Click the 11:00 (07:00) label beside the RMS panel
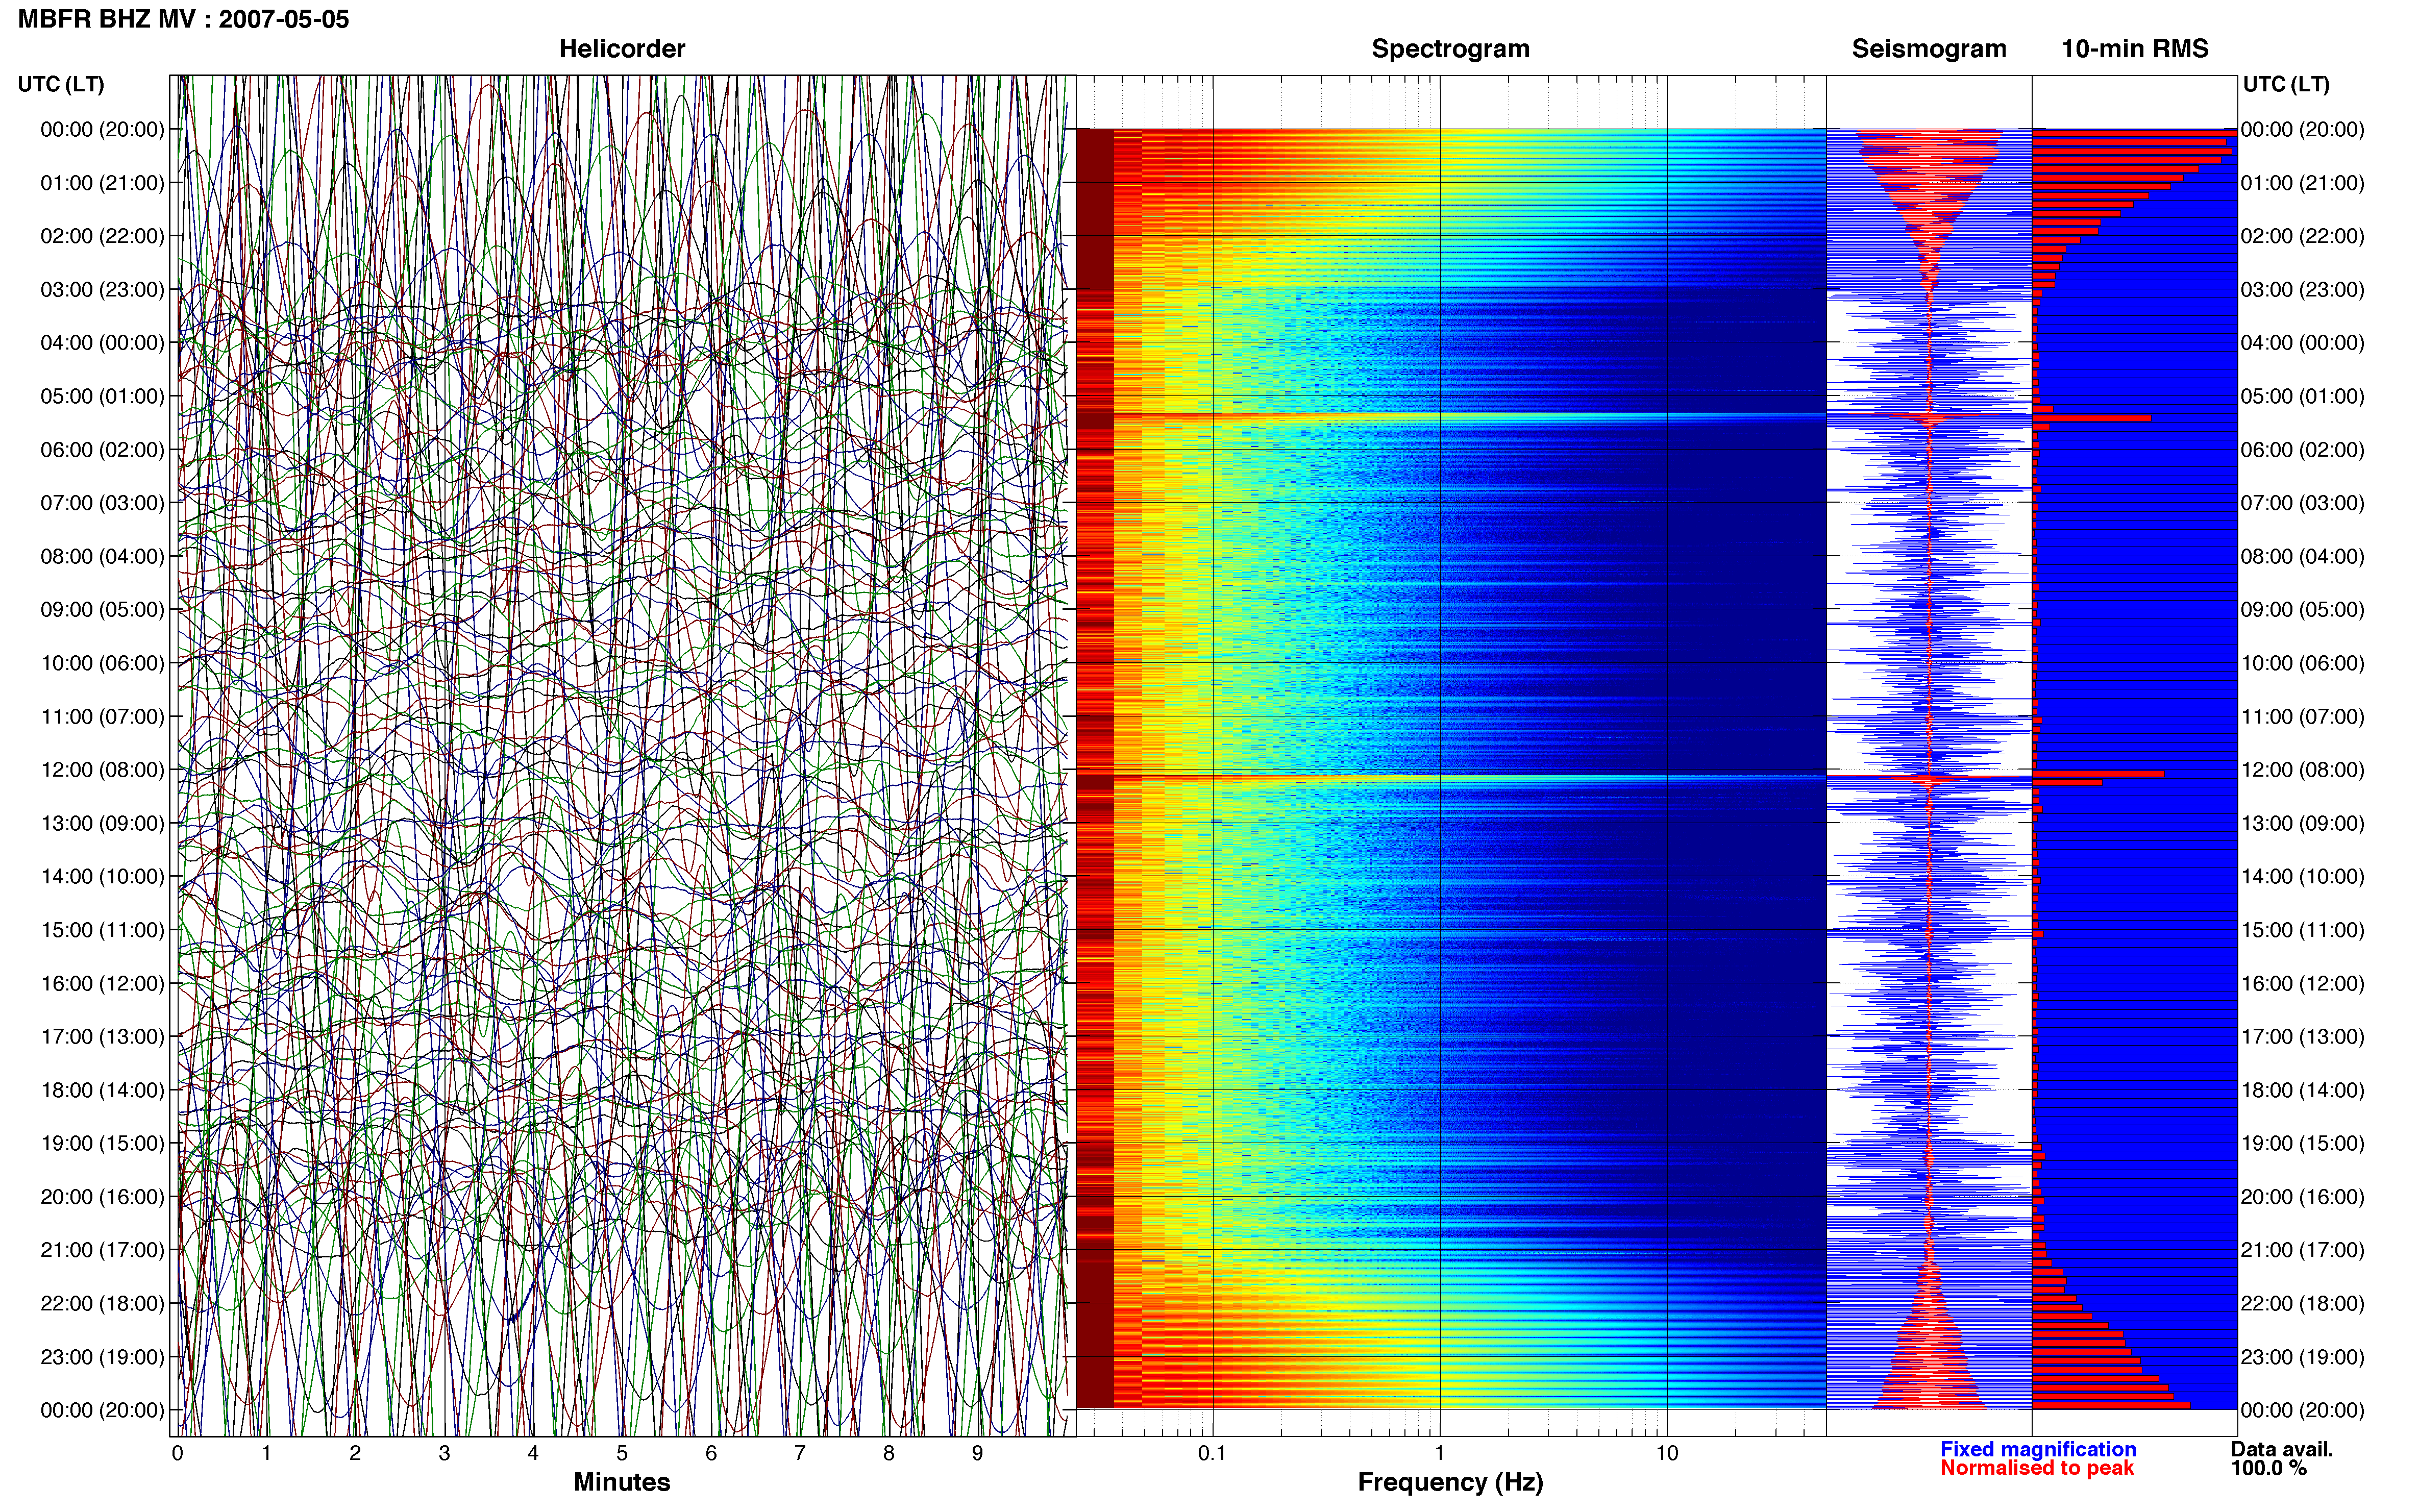 click(x=2303, y=716)
